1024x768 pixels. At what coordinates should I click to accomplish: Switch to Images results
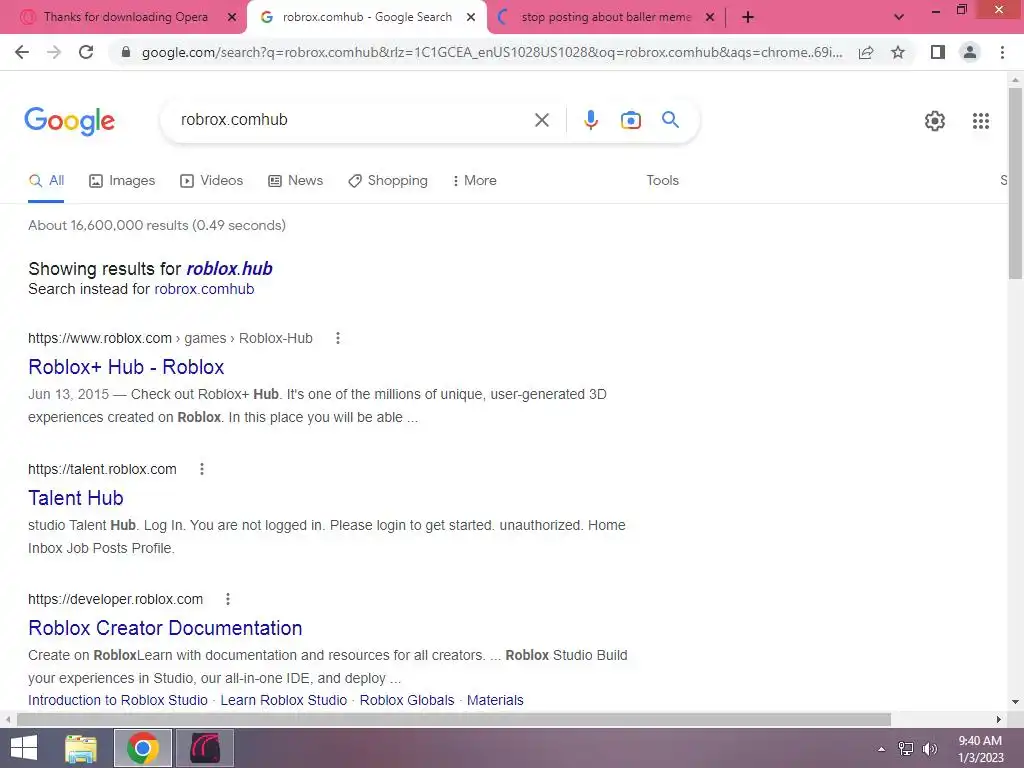click(x=122, y=181)
